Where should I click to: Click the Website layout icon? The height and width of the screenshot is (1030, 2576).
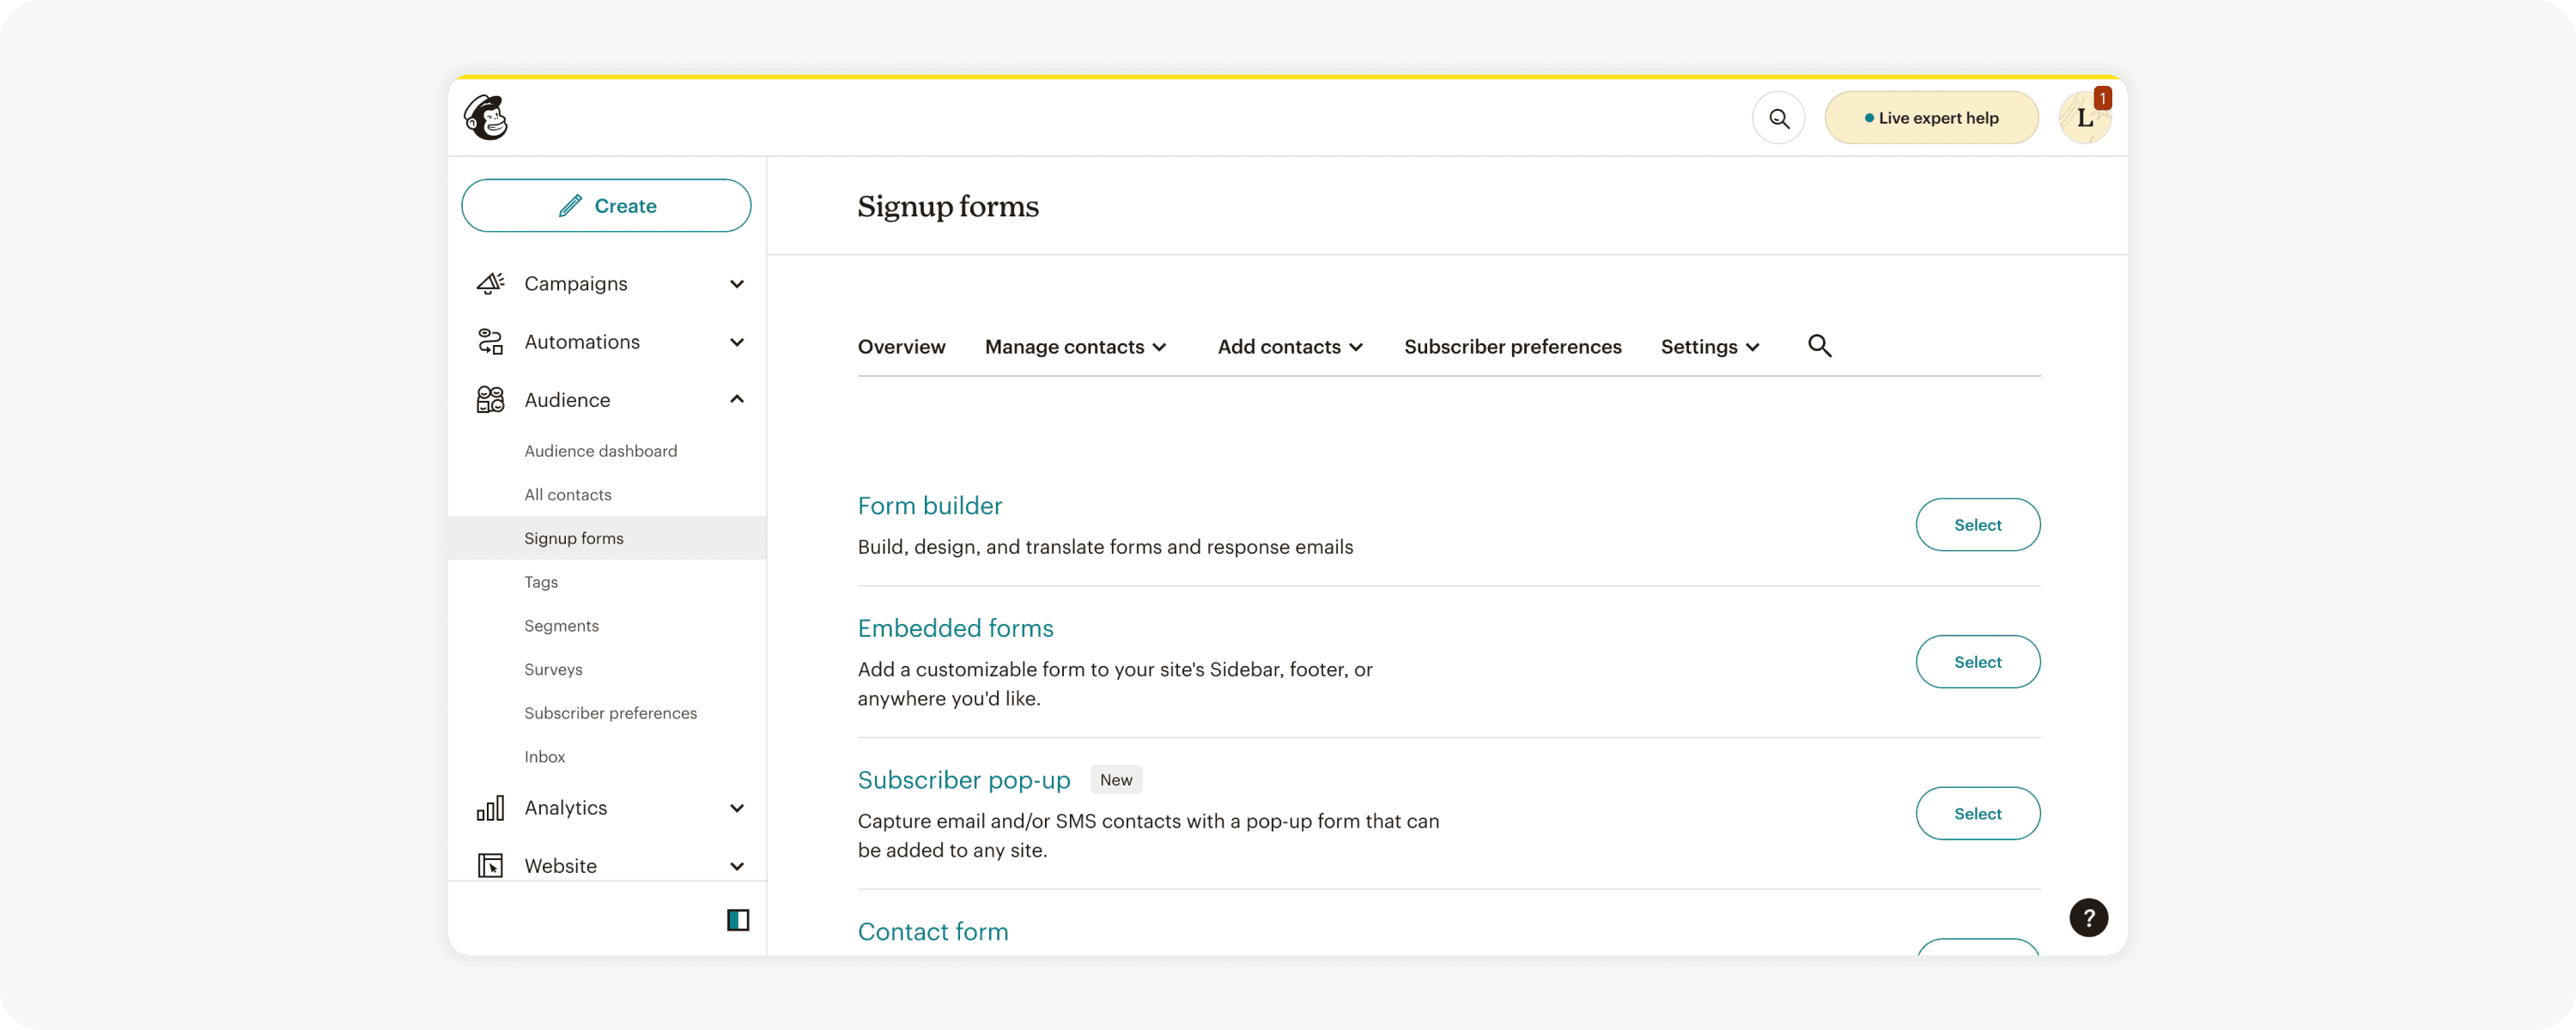point(490,866)
